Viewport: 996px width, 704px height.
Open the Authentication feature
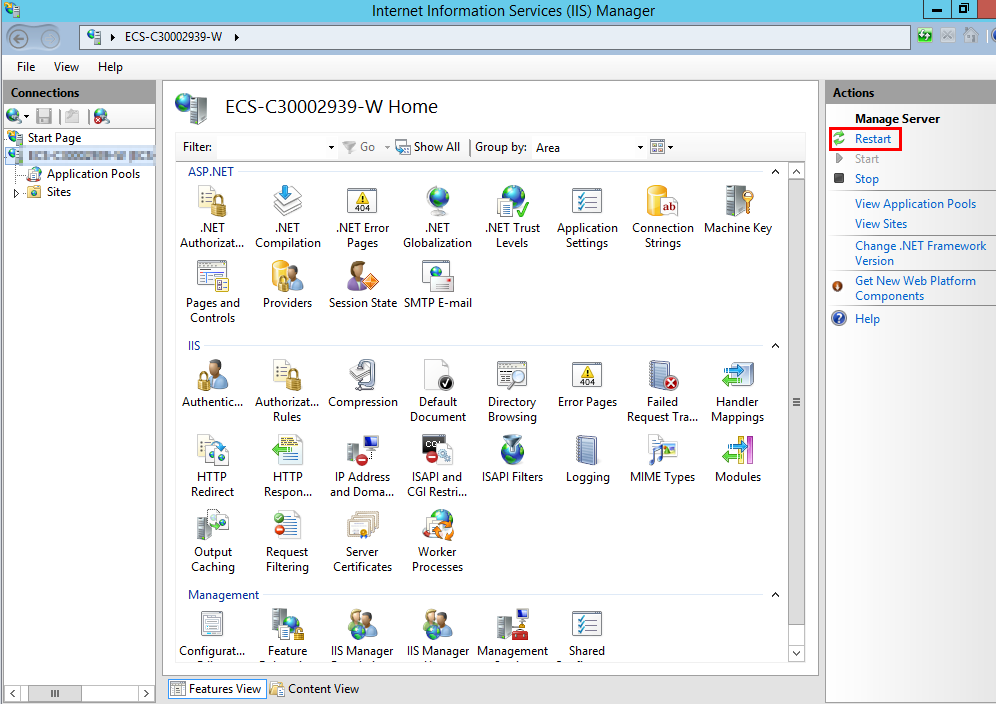pyautogui.click(x=212, y=384)
